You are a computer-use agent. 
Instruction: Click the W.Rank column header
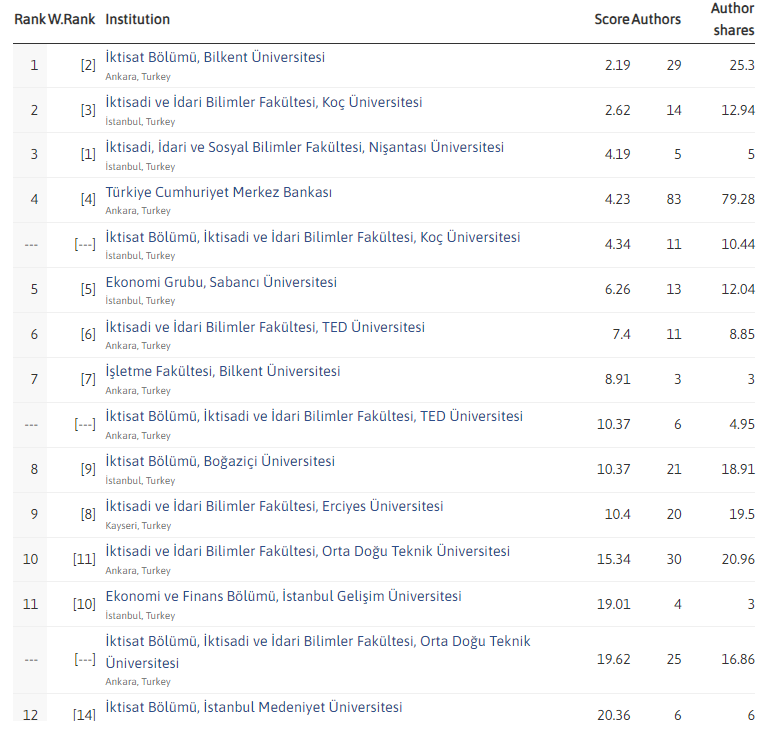coord(71,20)
